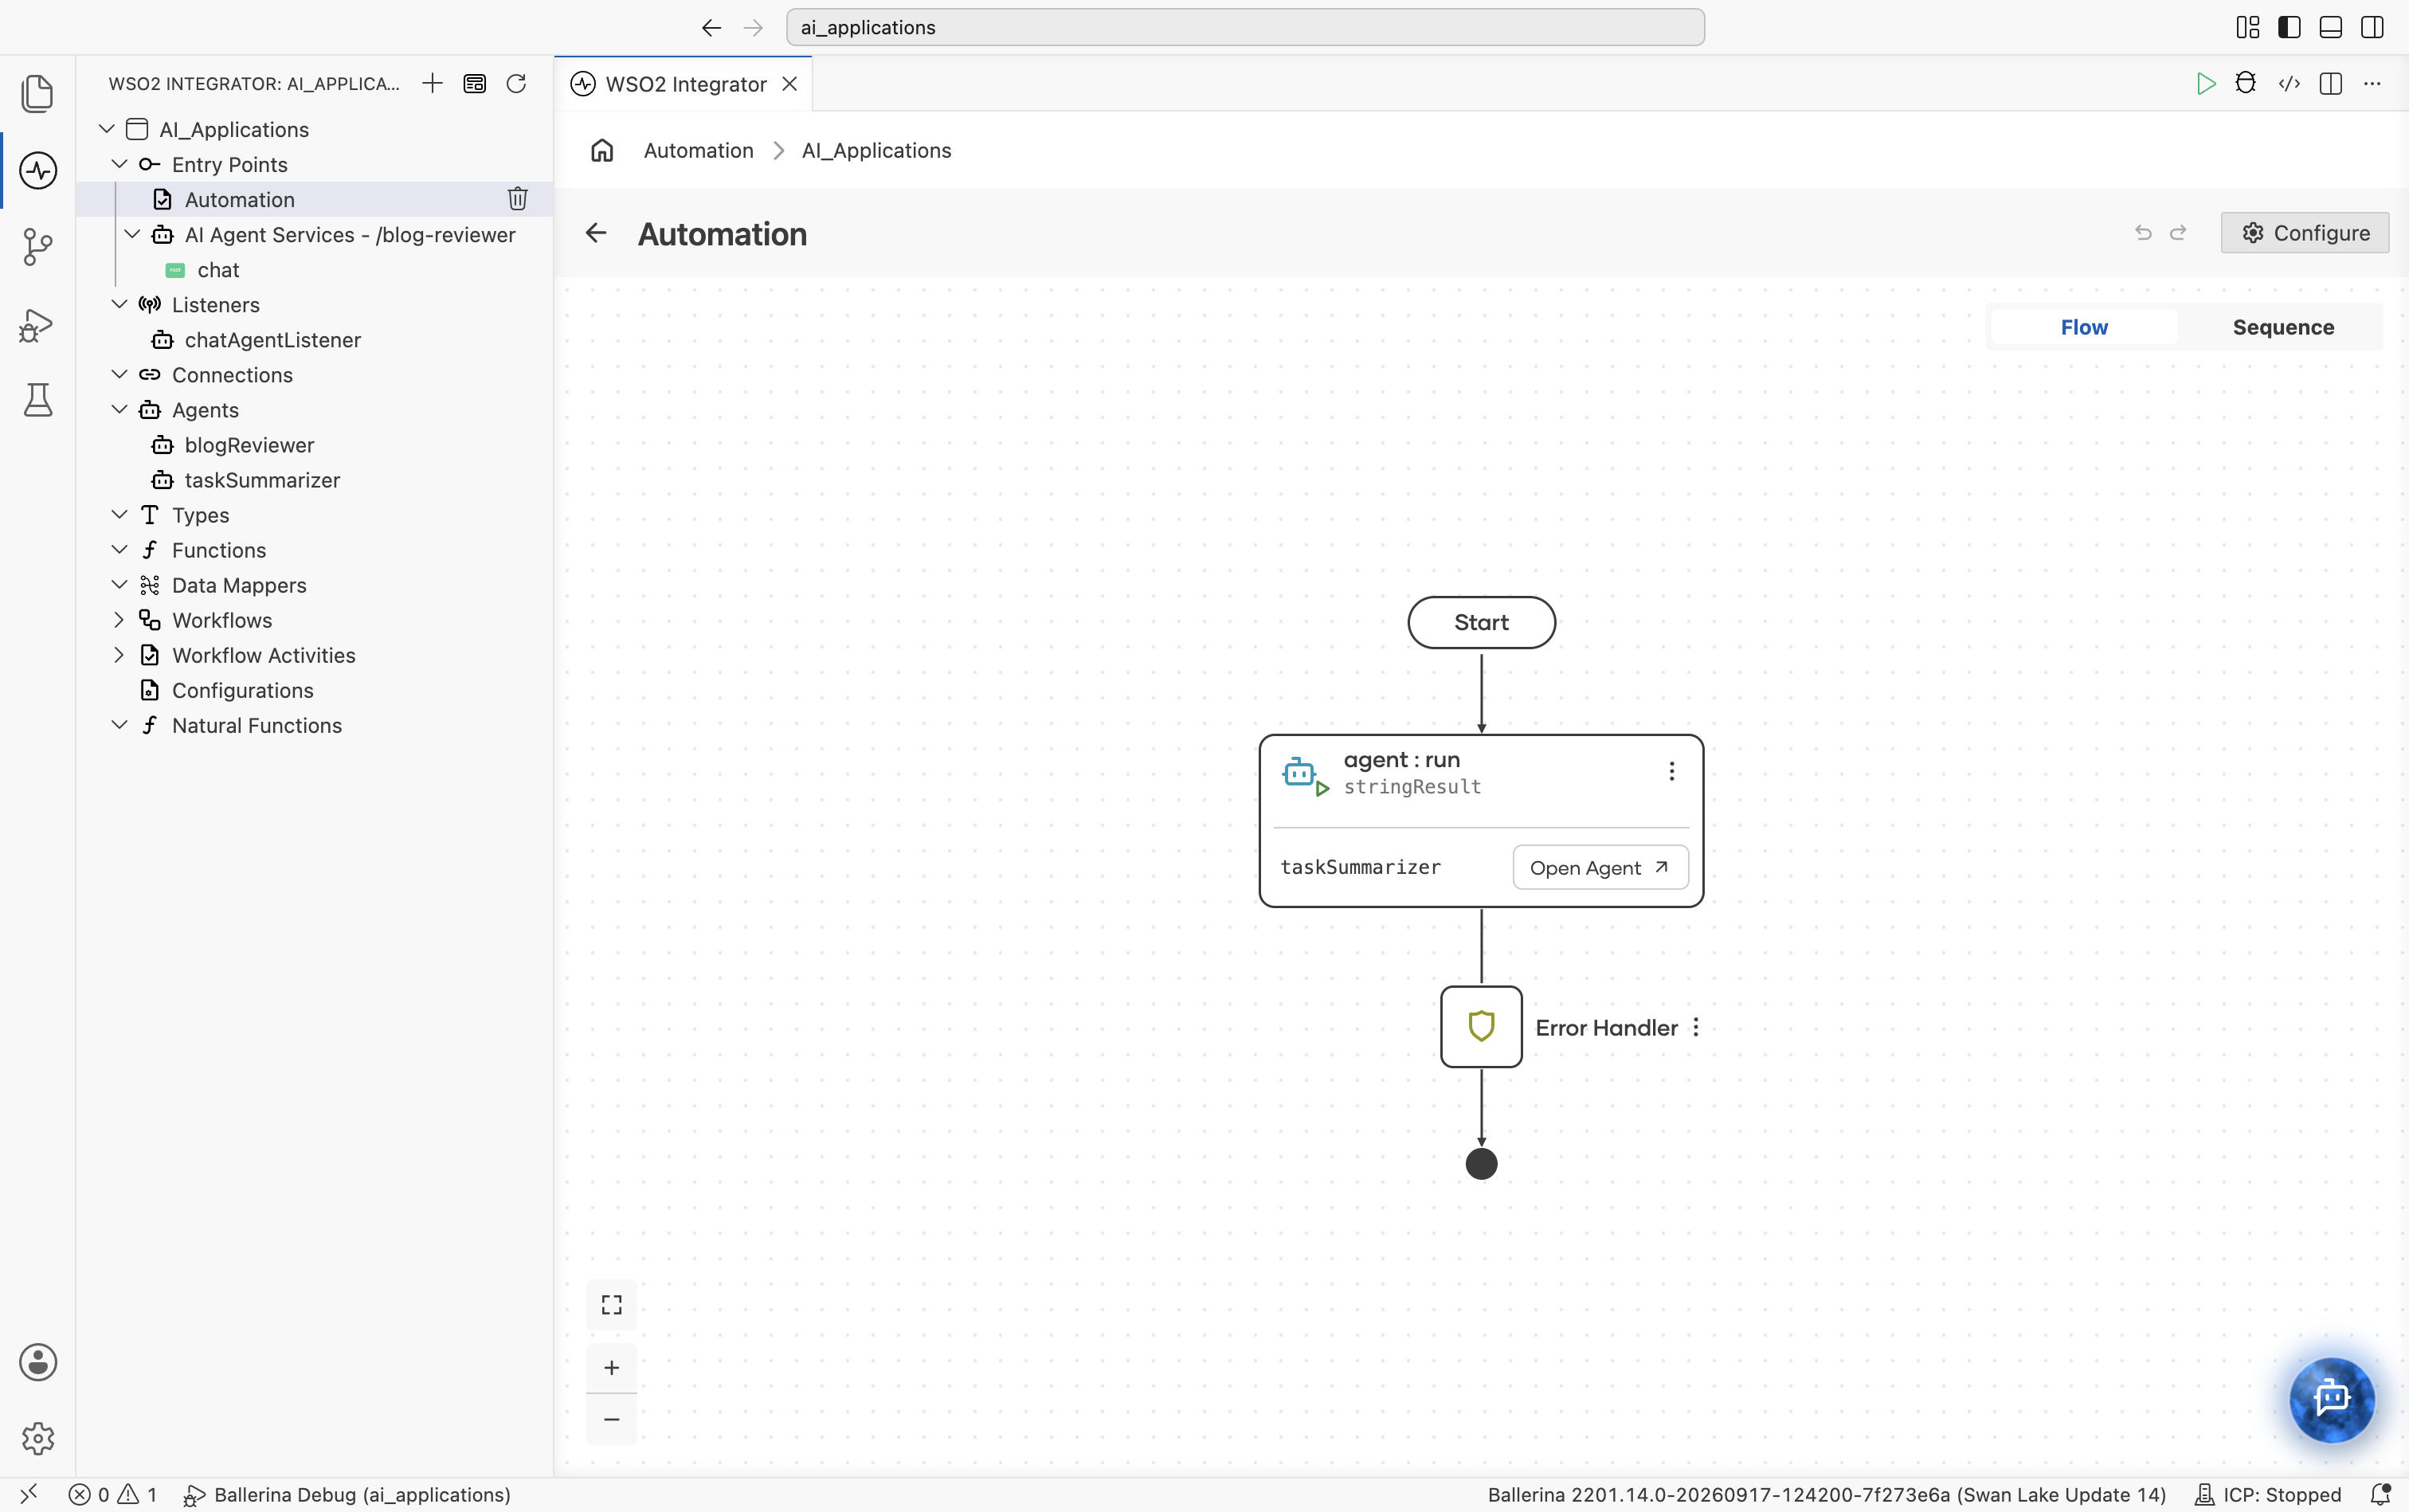Toggle the primary side bar layout

point(2289,27)
